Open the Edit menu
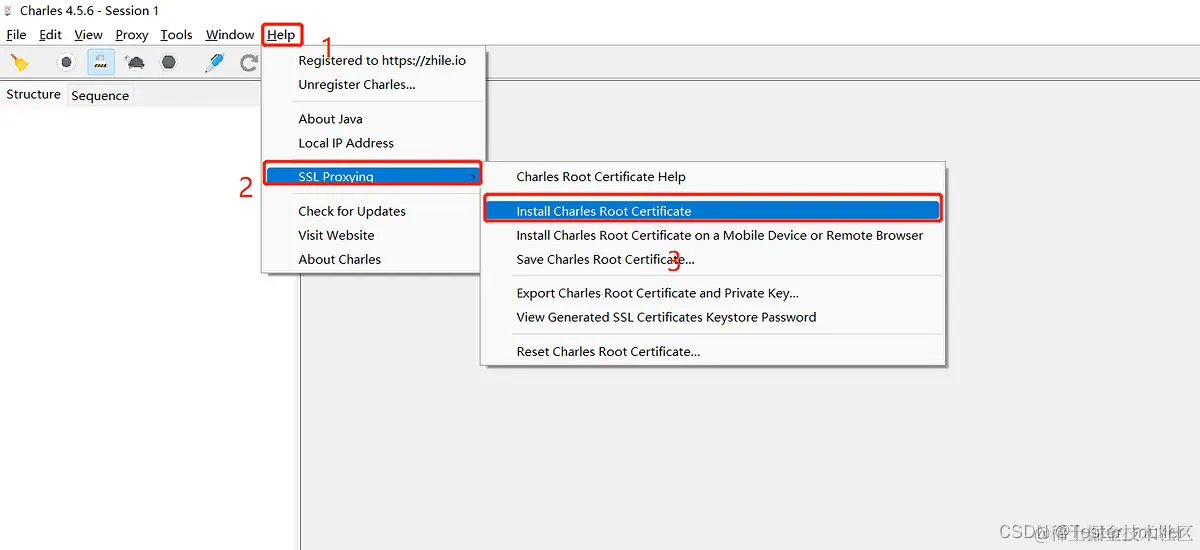 coord(50,35)
